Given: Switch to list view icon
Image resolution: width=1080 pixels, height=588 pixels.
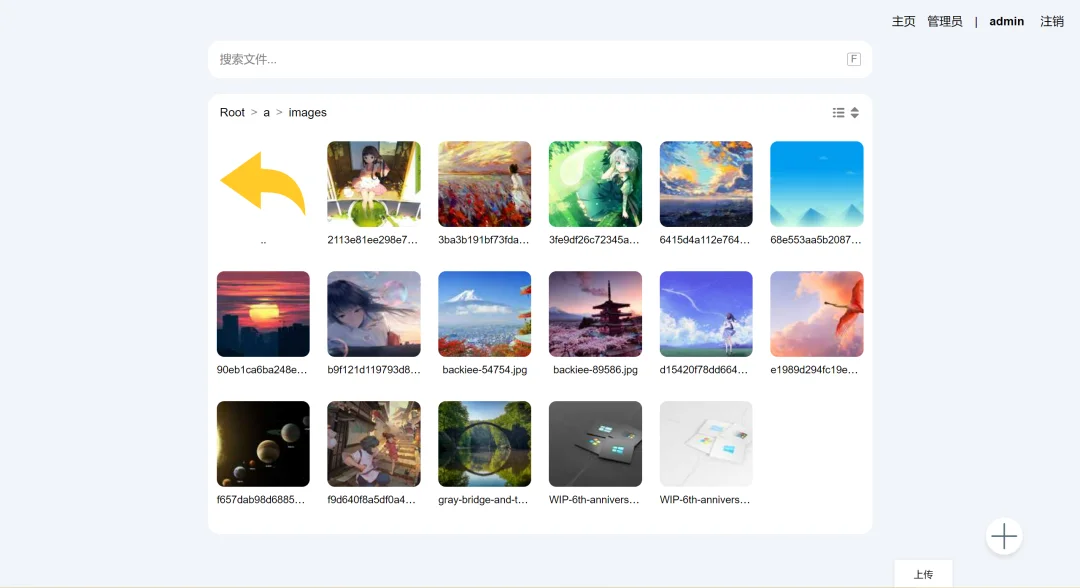Looking at the screenshot, I should click(x=838, y=112).
